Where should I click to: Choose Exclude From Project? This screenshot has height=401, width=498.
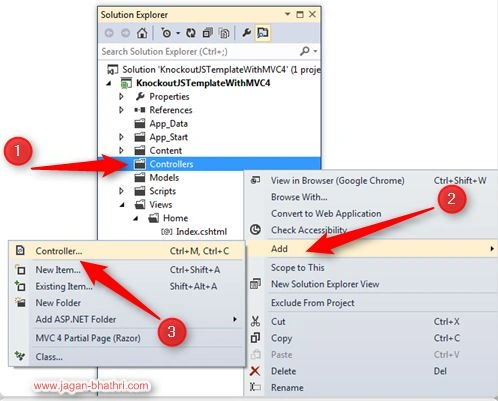[x=371, y=303]
